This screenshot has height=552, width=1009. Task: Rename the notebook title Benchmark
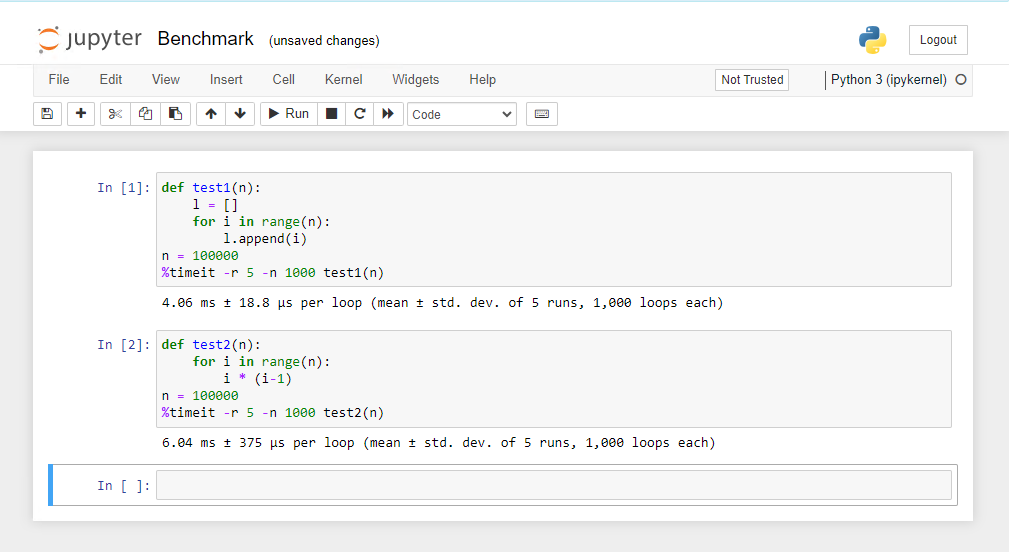click(x=205, y=40)
